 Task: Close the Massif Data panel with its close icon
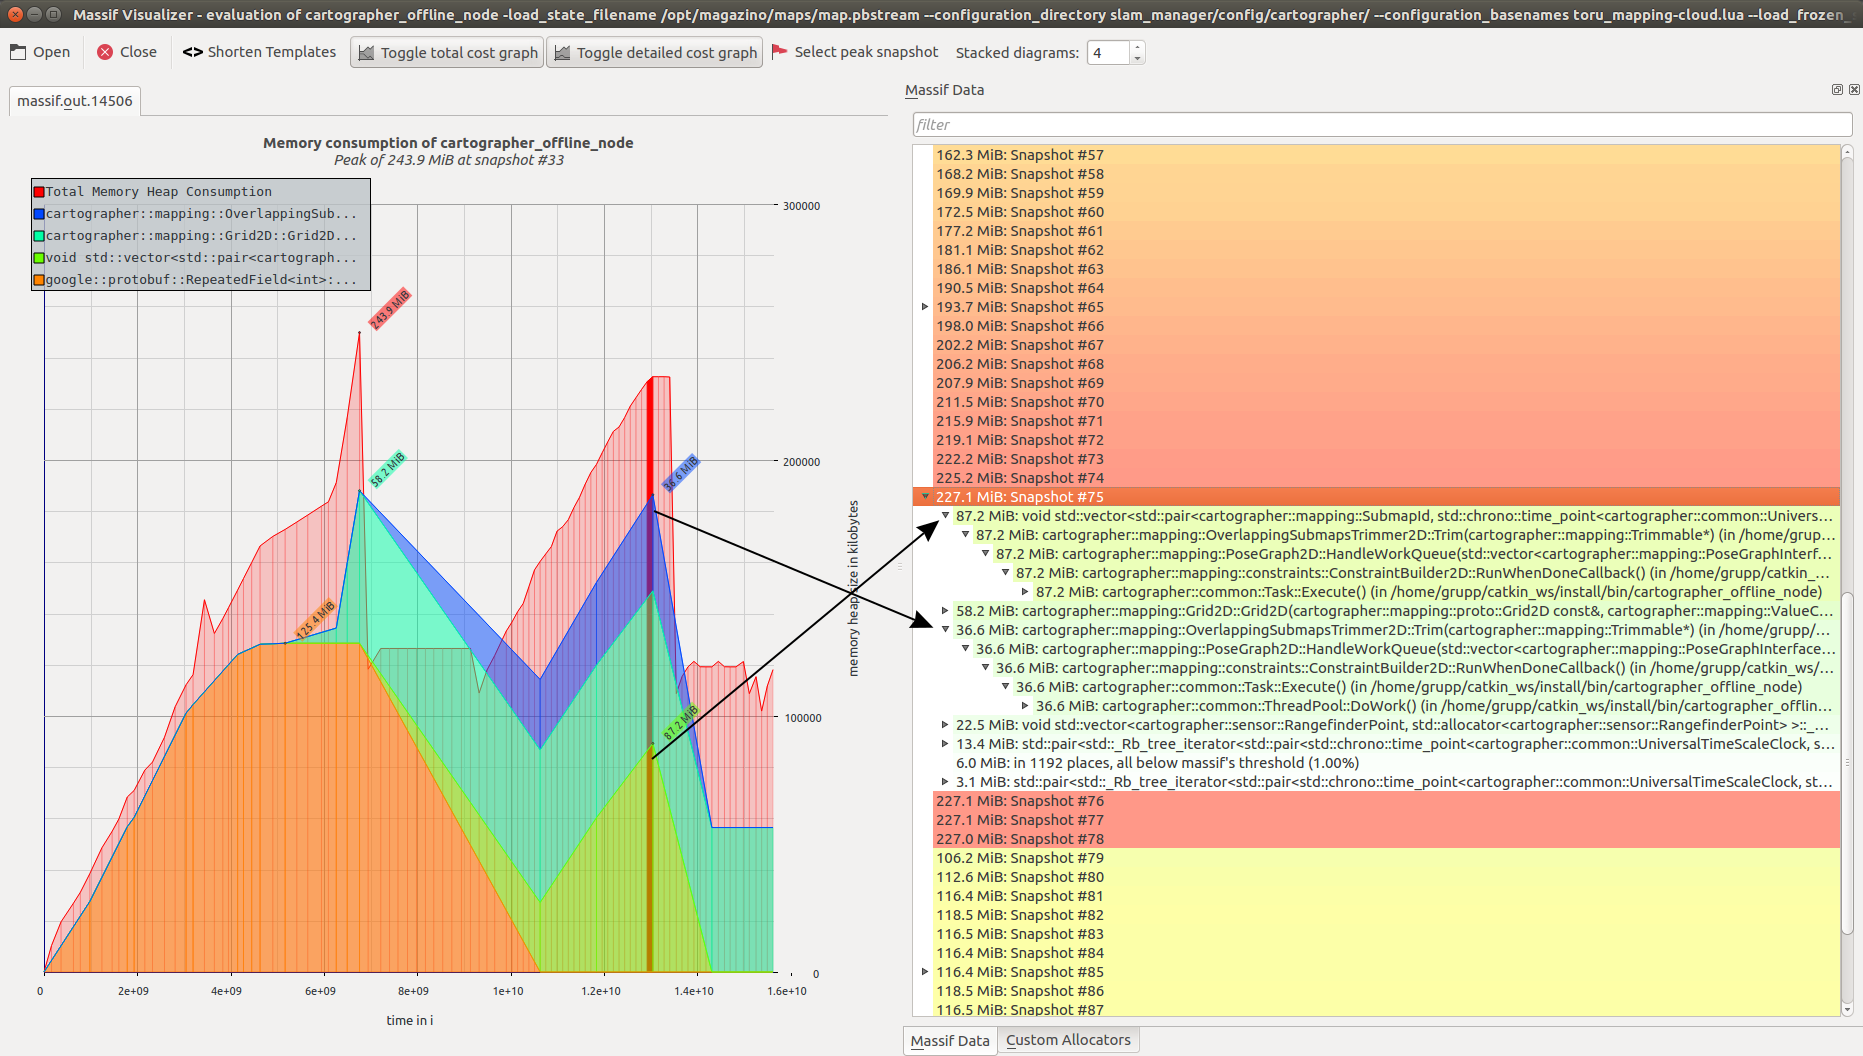point(1853,89)
